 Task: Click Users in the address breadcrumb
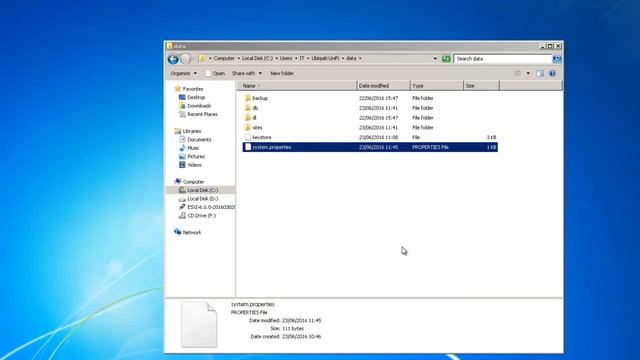click(286, 58)
